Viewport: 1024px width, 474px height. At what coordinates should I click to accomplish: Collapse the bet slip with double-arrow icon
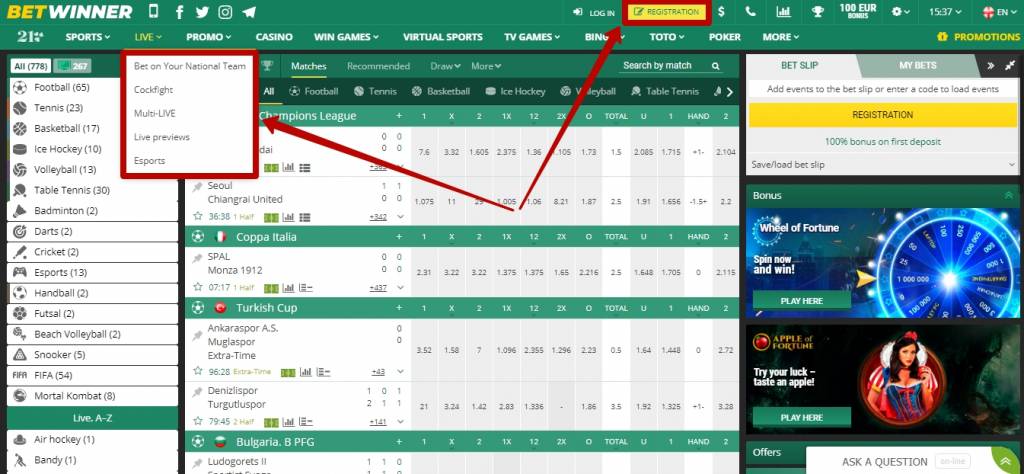(x=991, y=65)
